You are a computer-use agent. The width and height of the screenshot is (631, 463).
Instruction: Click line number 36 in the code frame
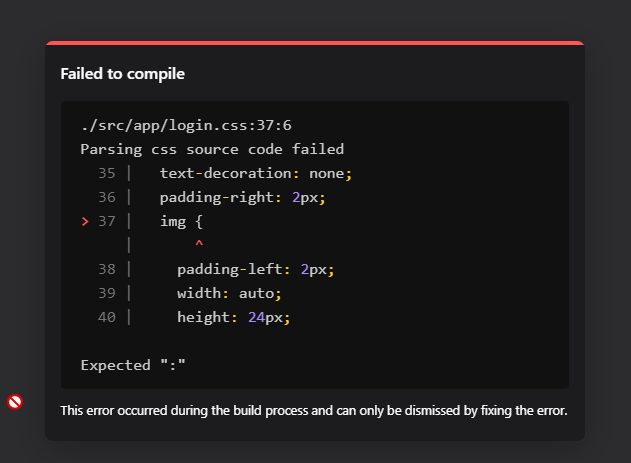tap(106, 197)
